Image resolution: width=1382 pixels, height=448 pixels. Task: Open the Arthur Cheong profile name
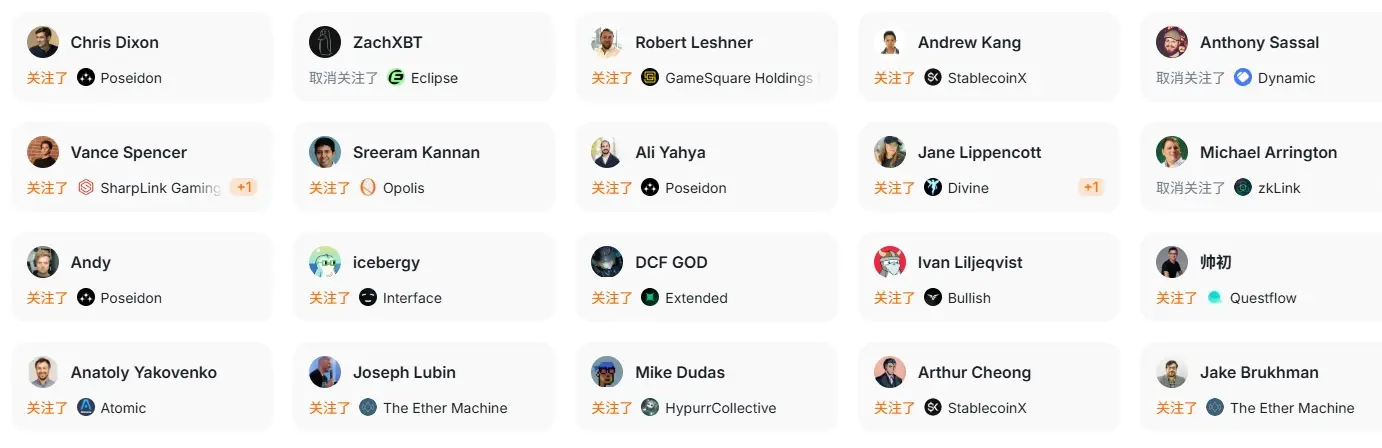pos(974,372)
